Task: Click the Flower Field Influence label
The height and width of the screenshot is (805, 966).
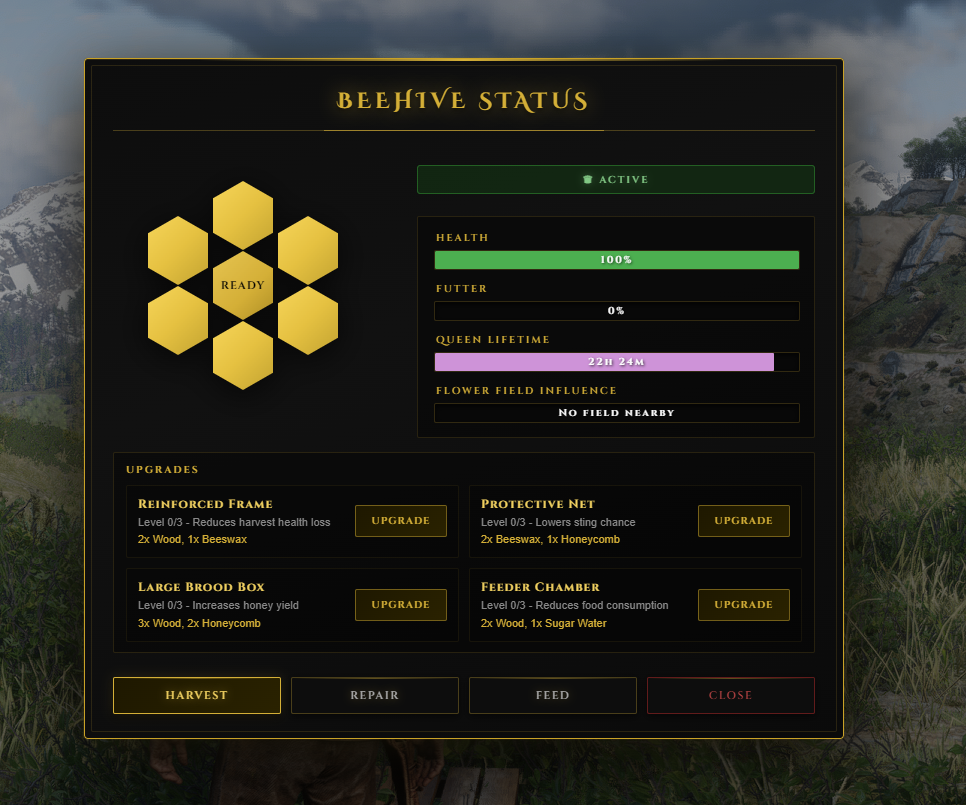Action: 526,390
